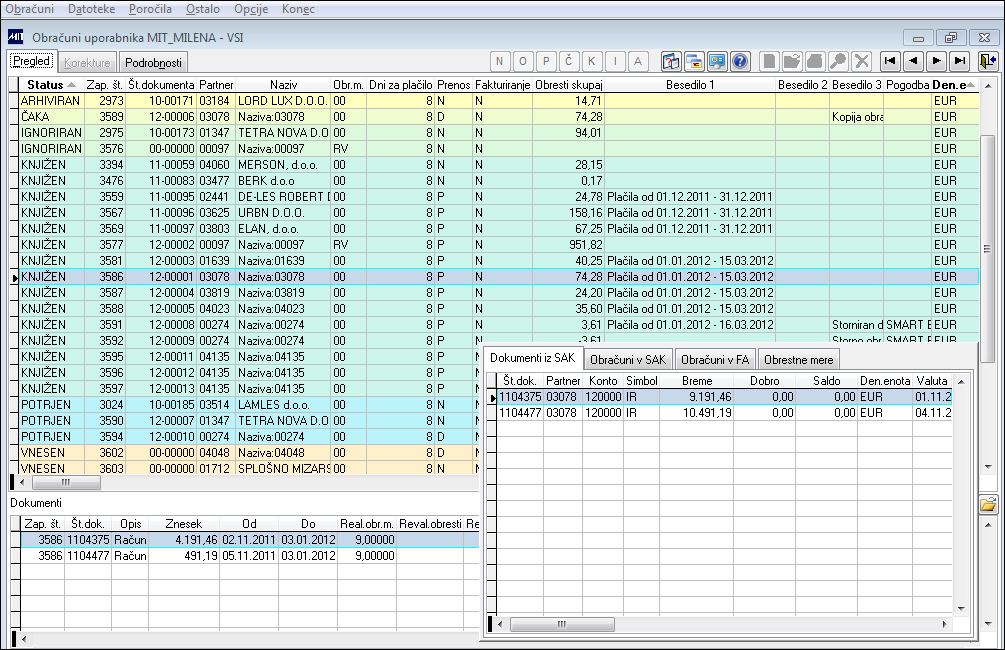Click the Znesek column header in Dokumenti table

point(183,524)
